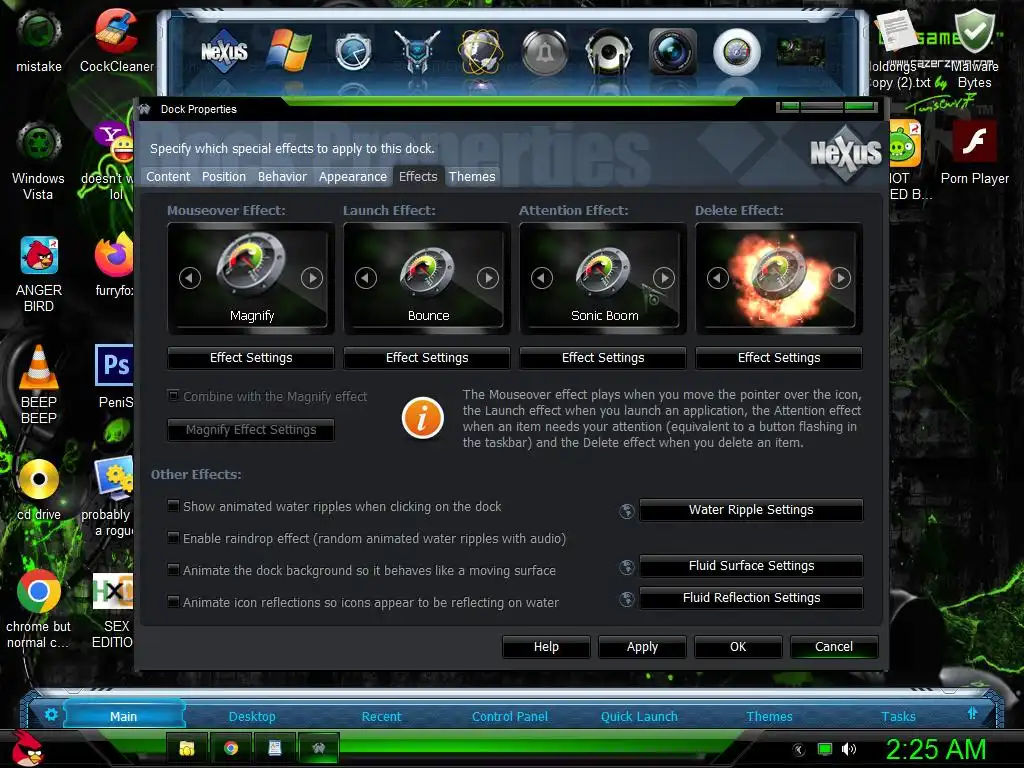Expand hidden tray icons arrow
This screenshot has width=1024, height=768.
click(x=799, y=750)
